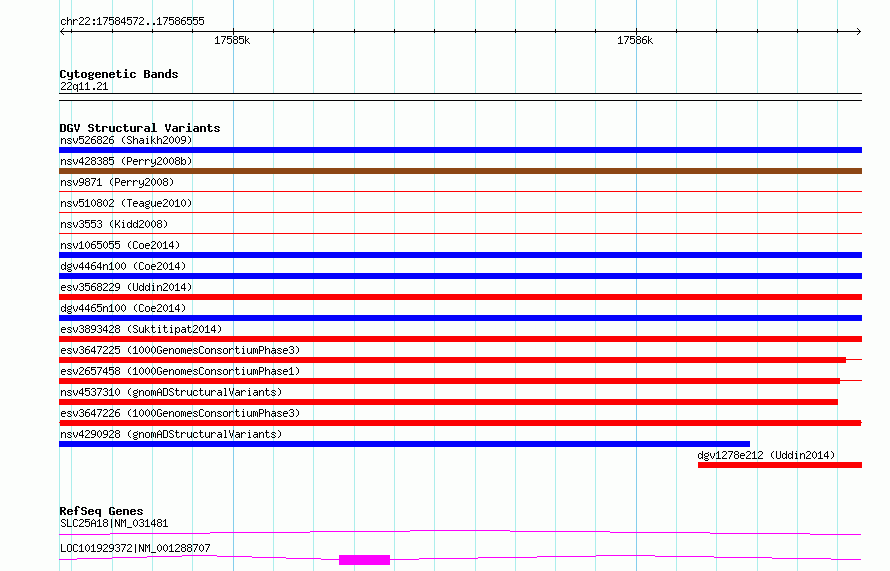Click the SLC25A18|NM_031481 gene label
890x571 pixels.
click(x=114, y=523)
